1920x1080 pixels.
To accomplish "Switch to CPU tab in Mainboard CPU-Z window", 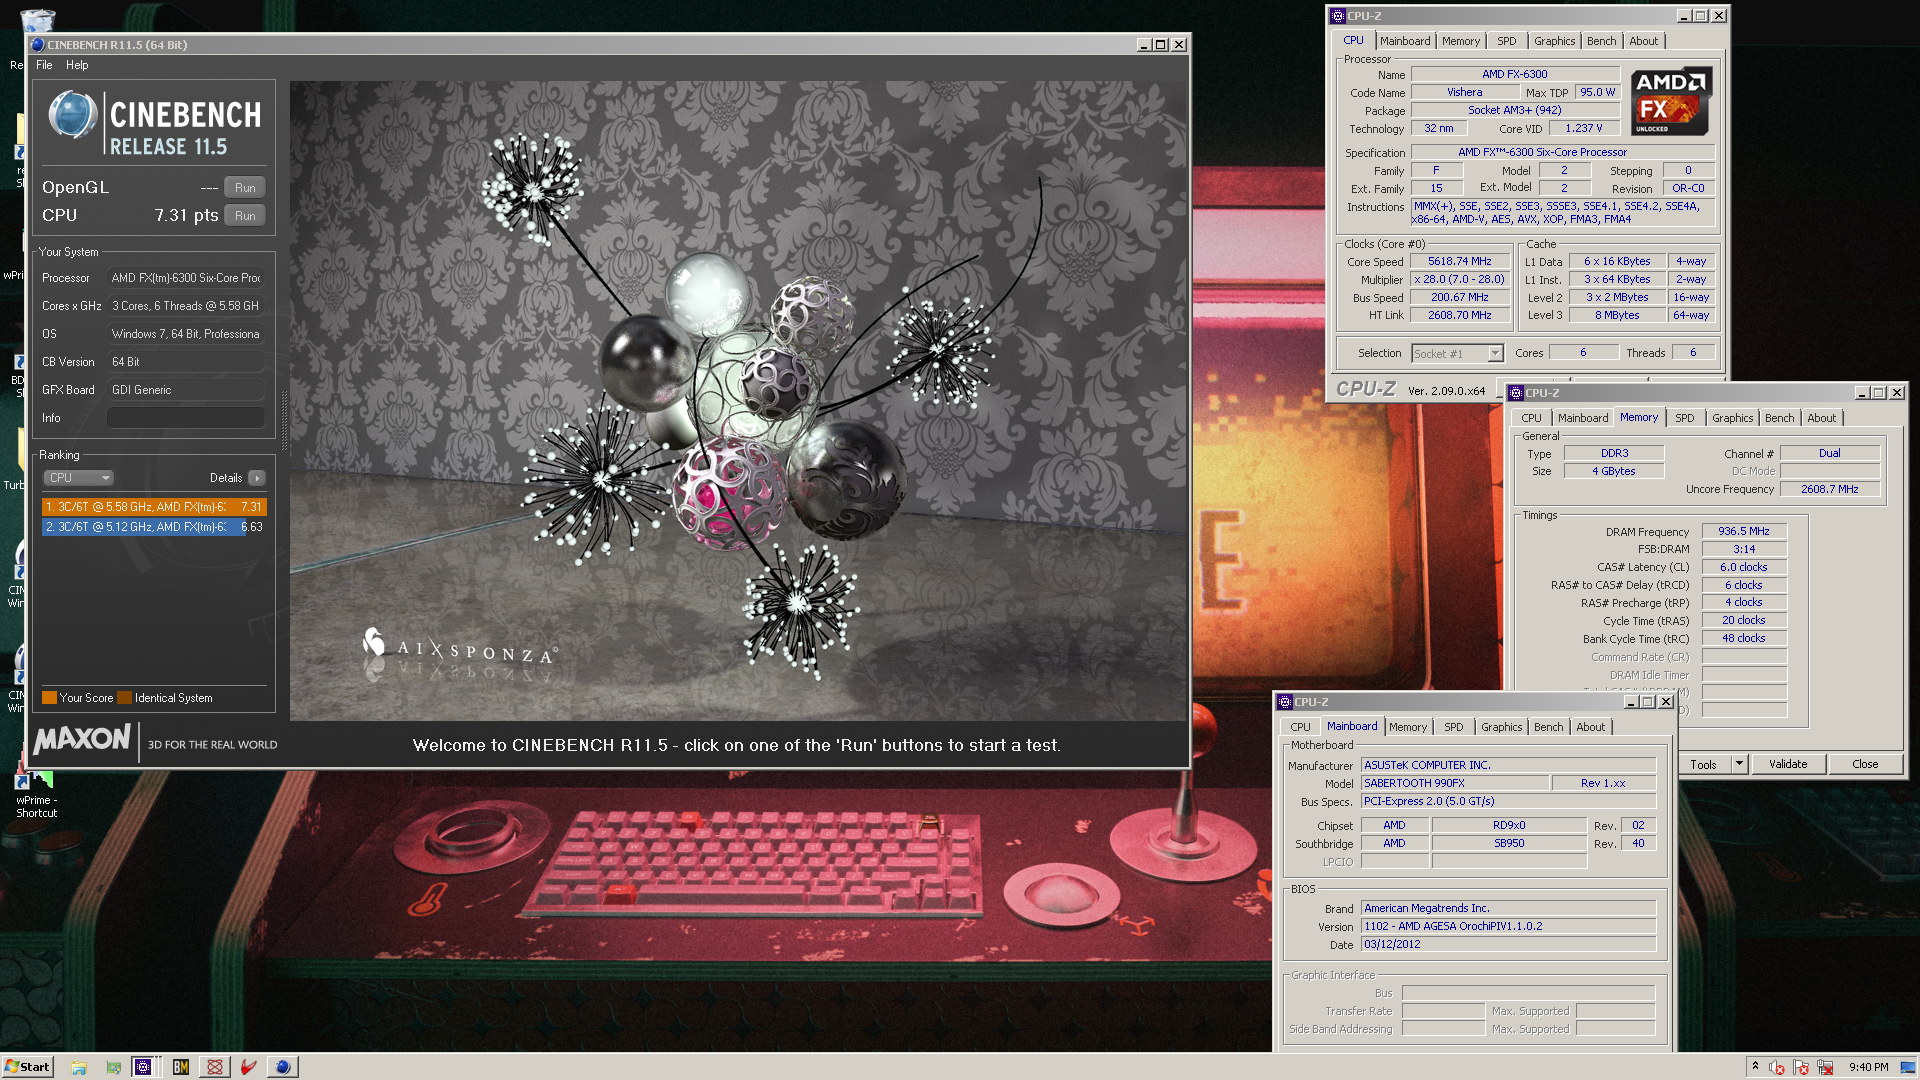I will coord(1300,727).
